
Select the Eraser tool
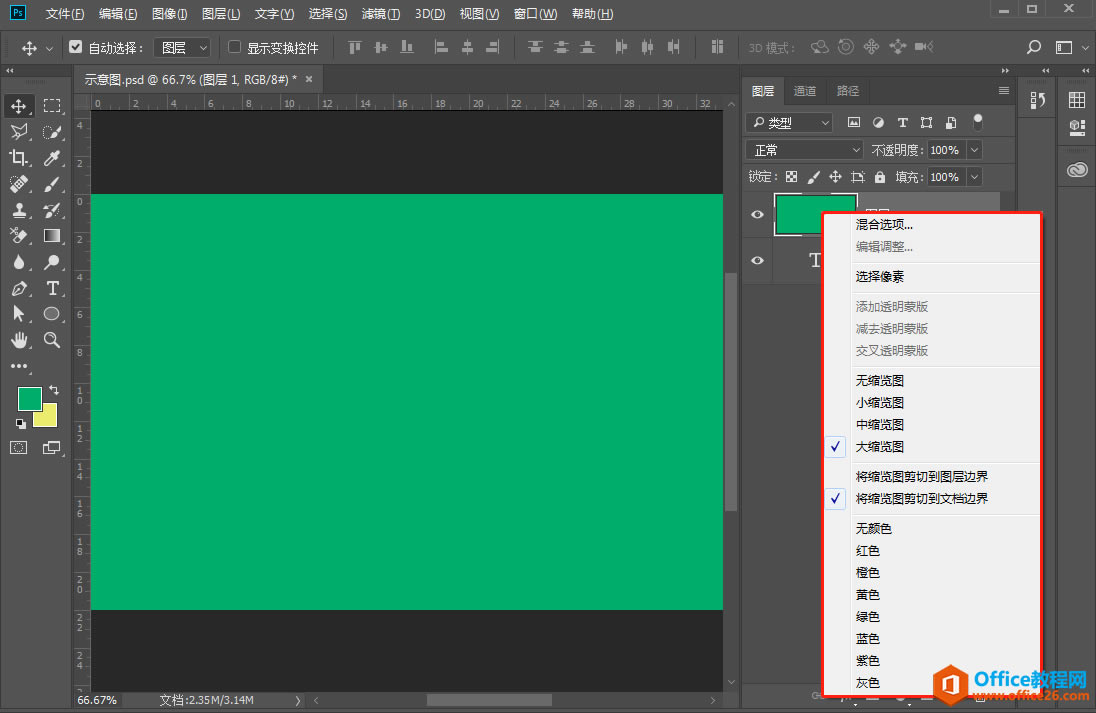click(x=19, y=236)
